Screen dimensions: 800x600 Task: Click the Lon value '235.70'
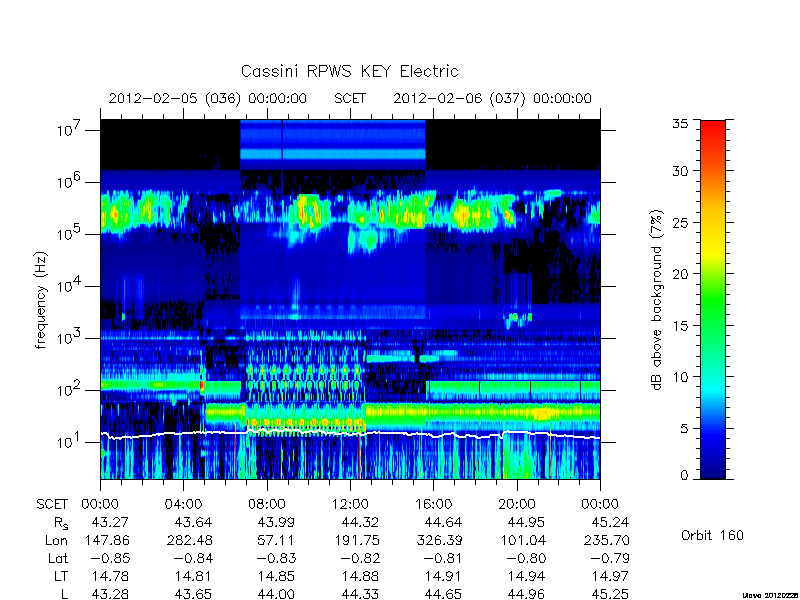606,540
